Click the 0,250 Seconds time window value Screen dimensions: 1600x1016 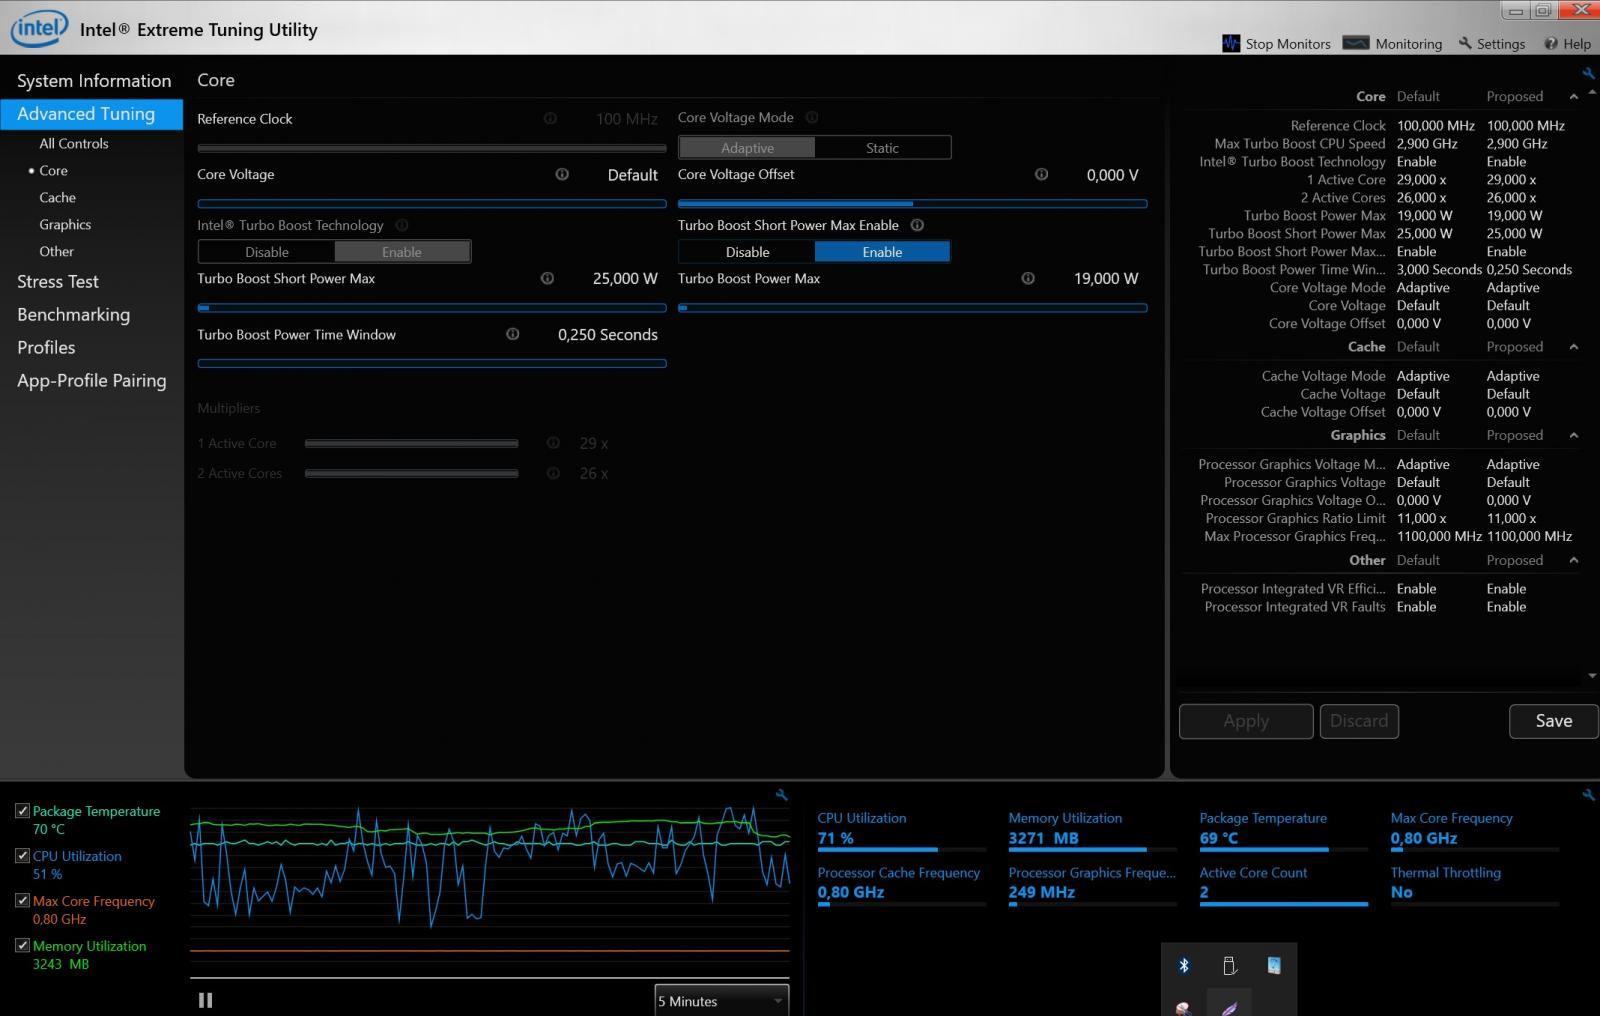point(608,335)
